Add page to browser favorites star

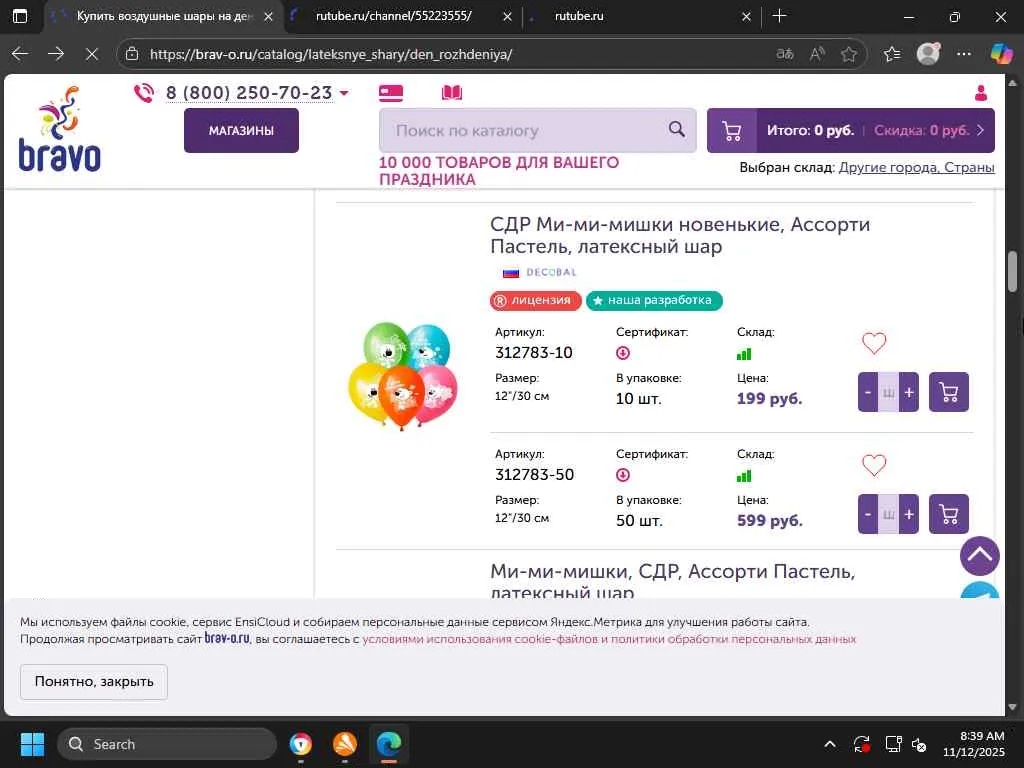pyautogui.click(x=848, y=54)
